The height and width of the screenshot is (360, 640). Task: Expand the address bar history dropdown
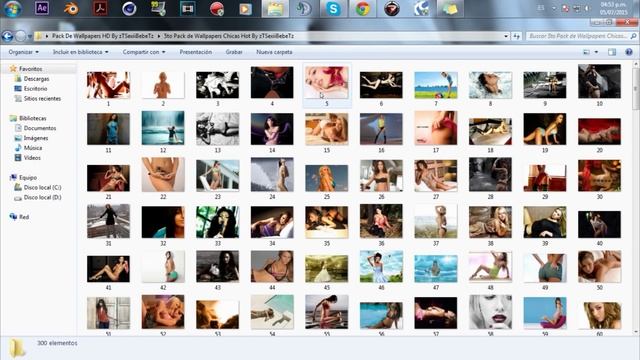pyautogui.click(x=506, y=36)
